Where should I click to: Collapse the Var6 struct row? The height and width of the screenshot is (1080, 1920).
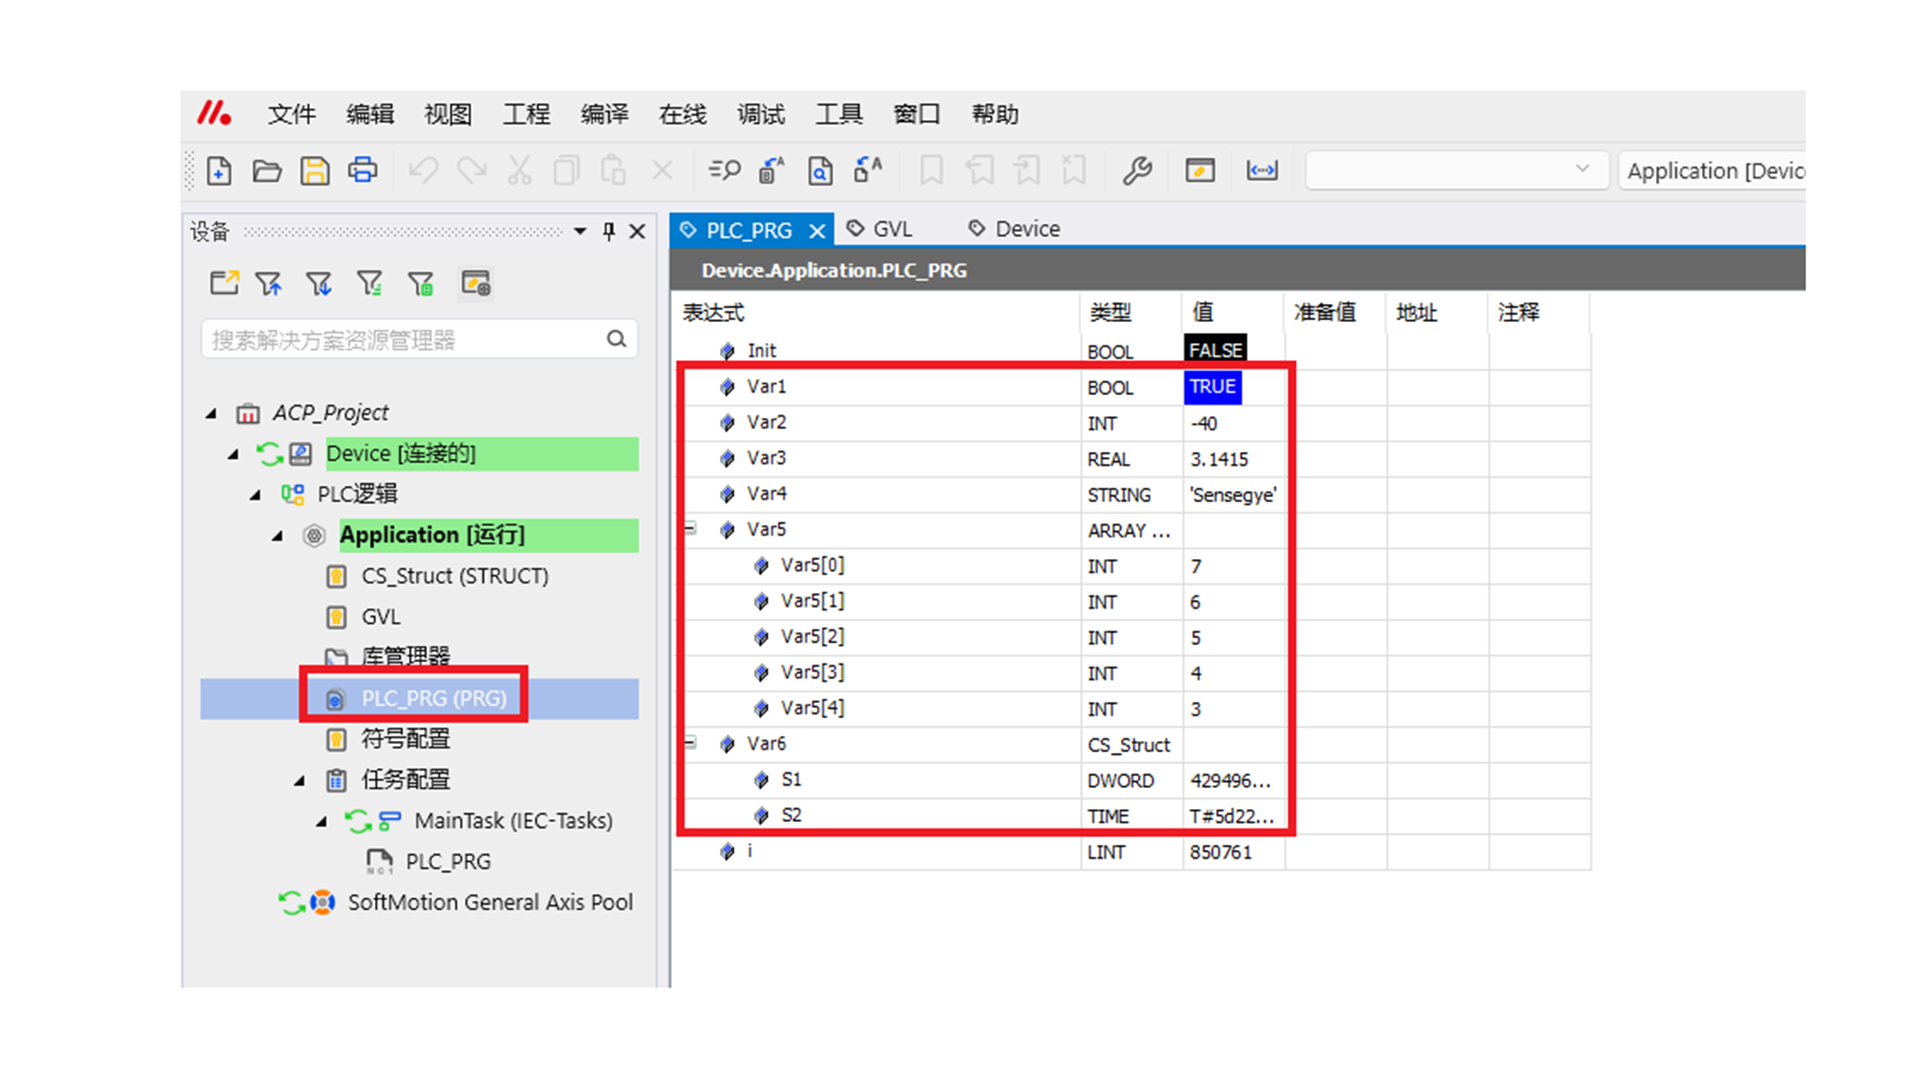tap(690, 742)
